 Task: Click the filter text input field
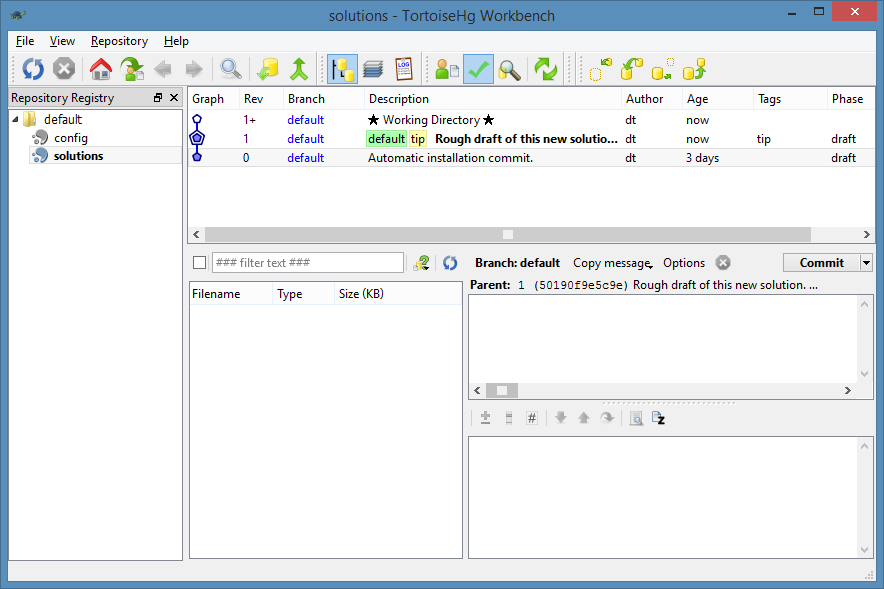click(x=308, y=263)
